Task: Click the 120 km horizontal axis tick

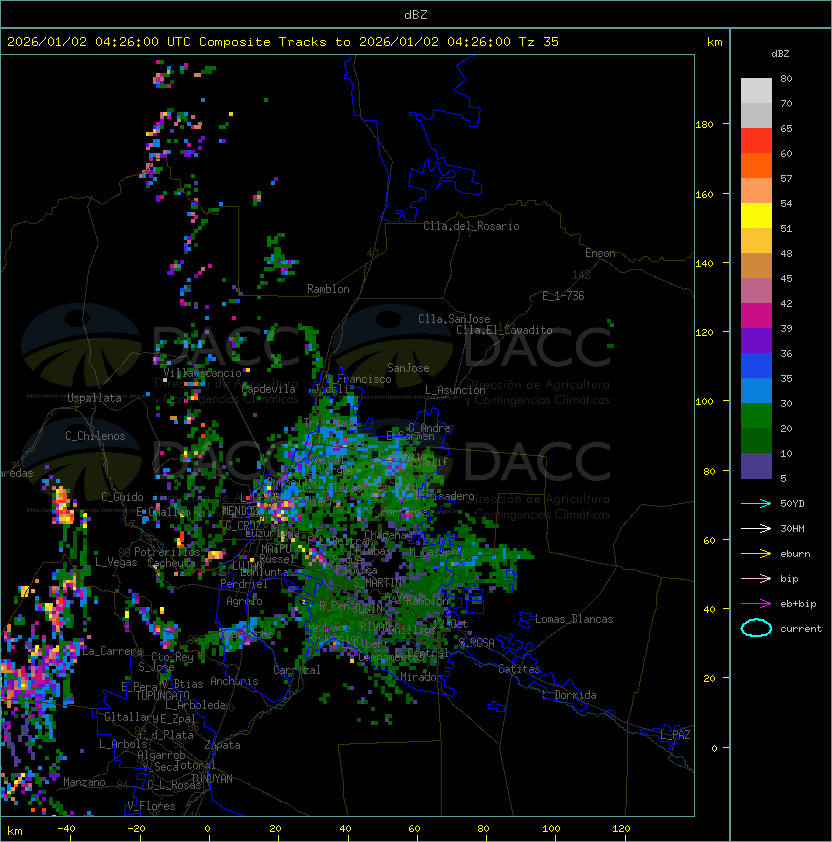Action: (x=621, y=829)
